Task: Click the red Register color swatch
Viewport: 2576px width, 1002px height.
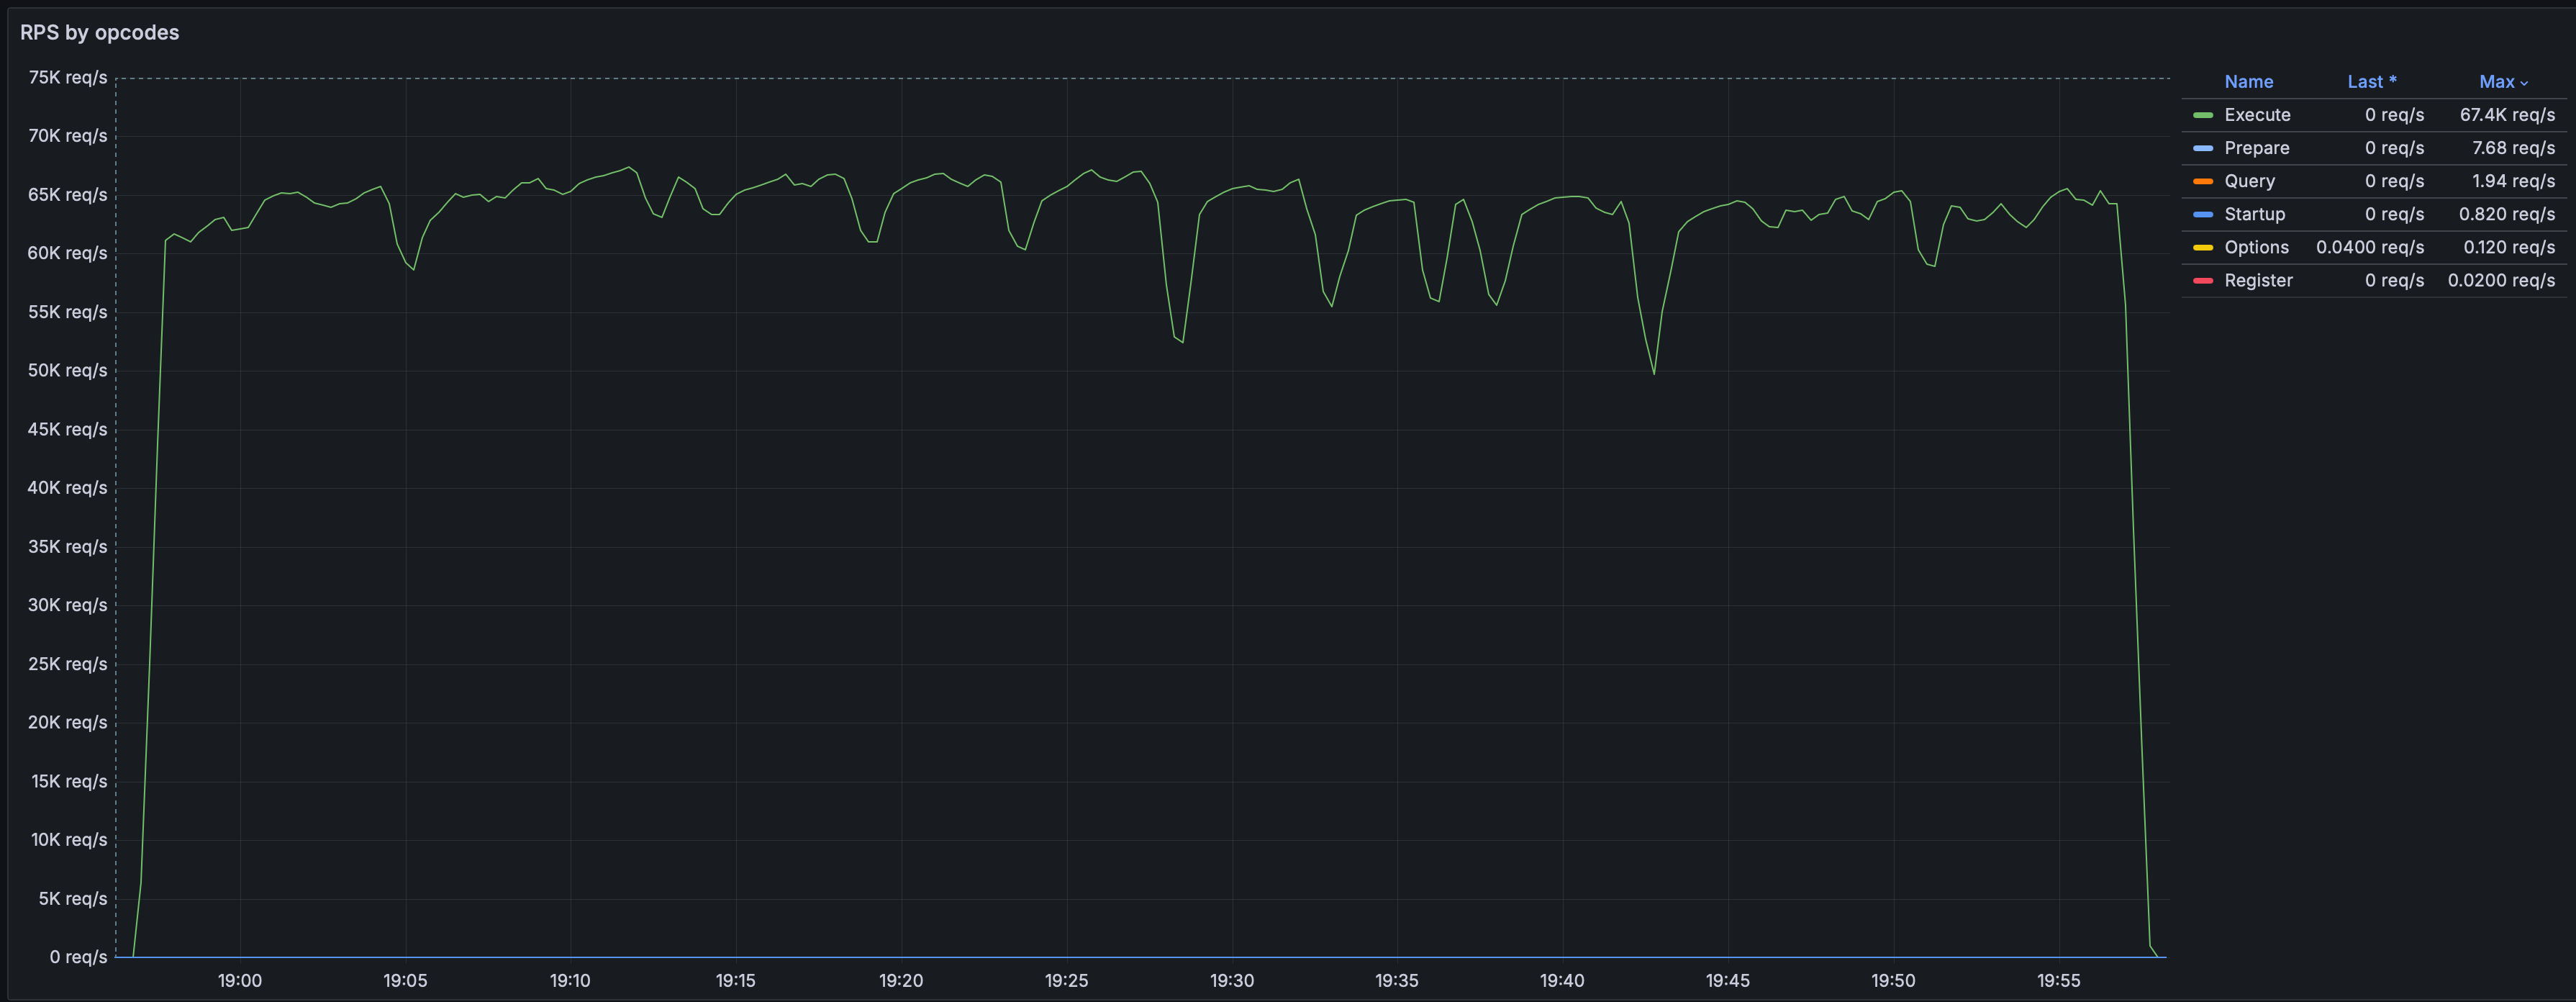Action: click(x=2202, y=280)
